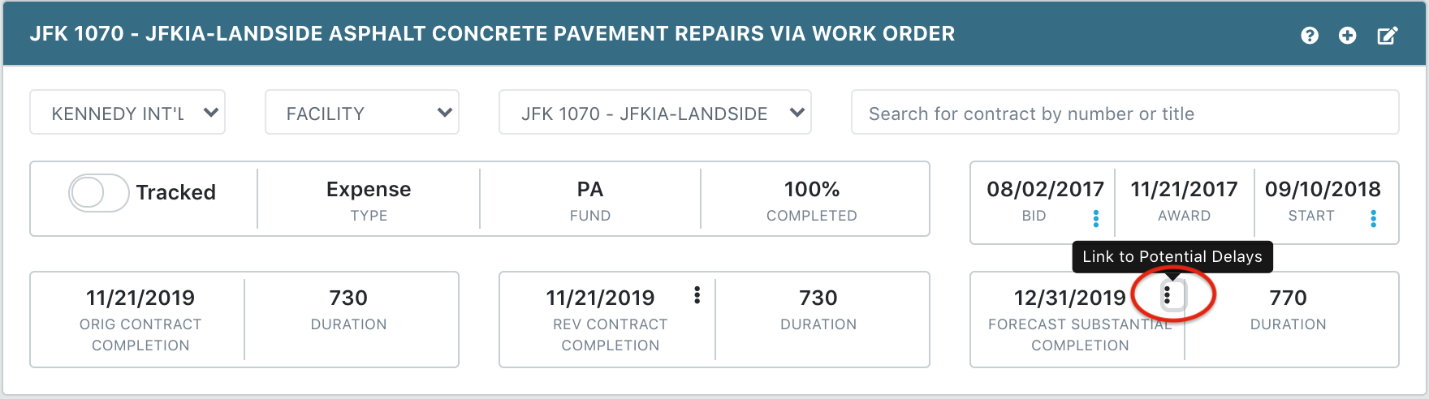
Task: Open the FACILITY dropdown
Action: coord(362,113)
